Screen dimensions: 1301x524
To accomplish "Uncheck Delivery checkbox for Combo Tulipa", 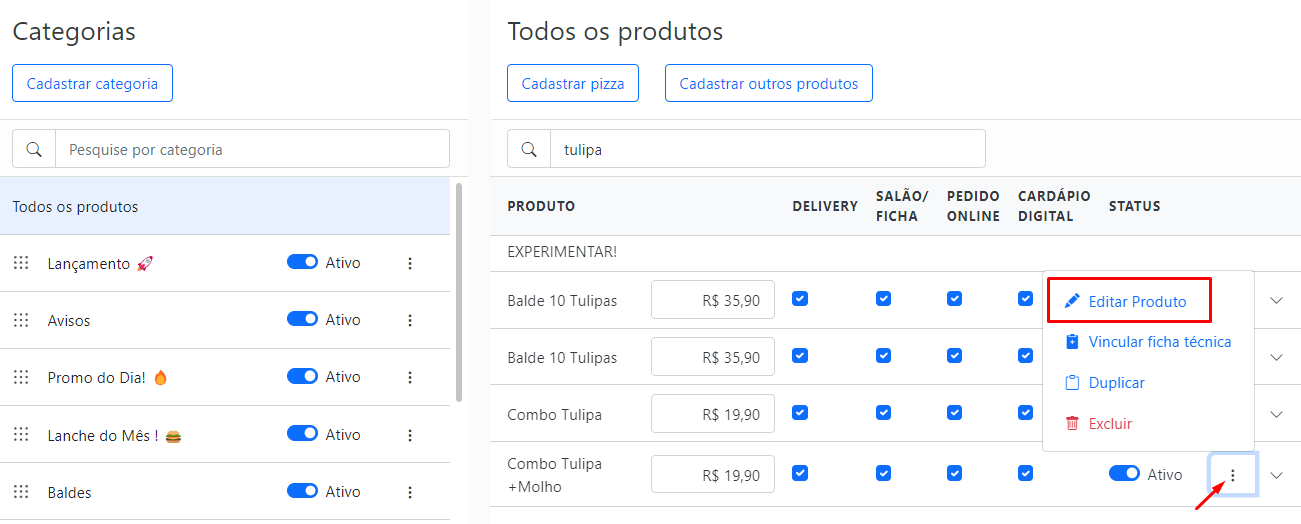I will click(799, 412).
